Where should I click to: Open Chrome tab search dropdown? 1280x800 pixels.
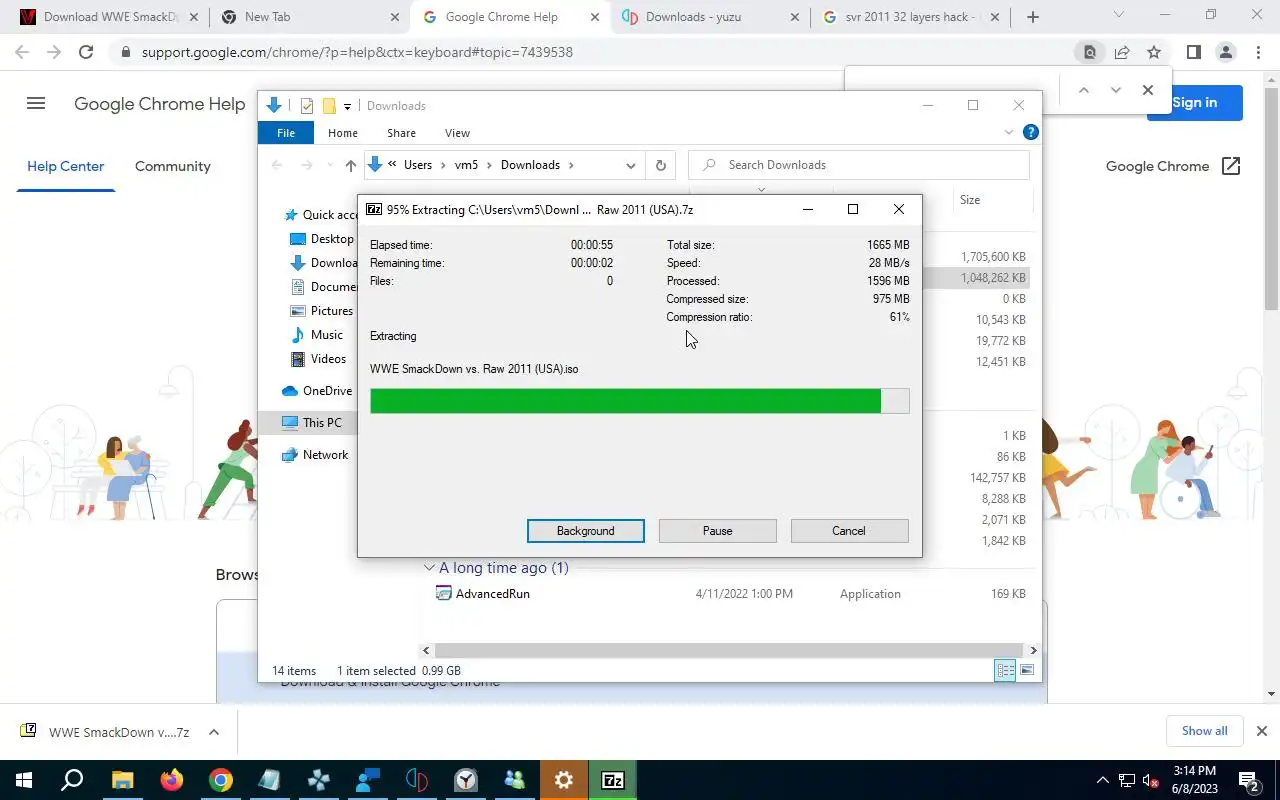(x=1119, y=16)
